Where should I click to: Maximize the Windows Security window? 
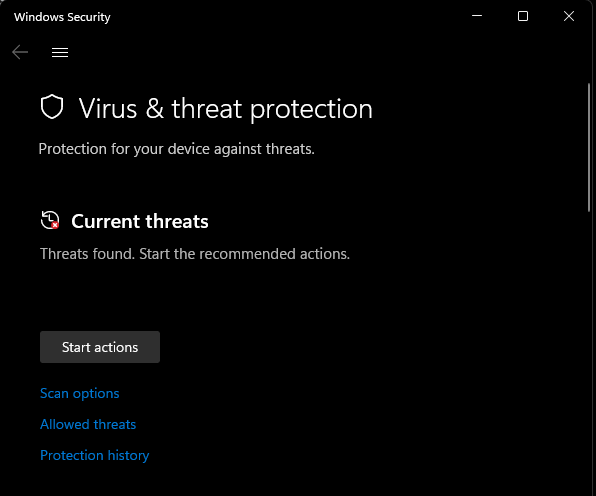click(523, 16)
